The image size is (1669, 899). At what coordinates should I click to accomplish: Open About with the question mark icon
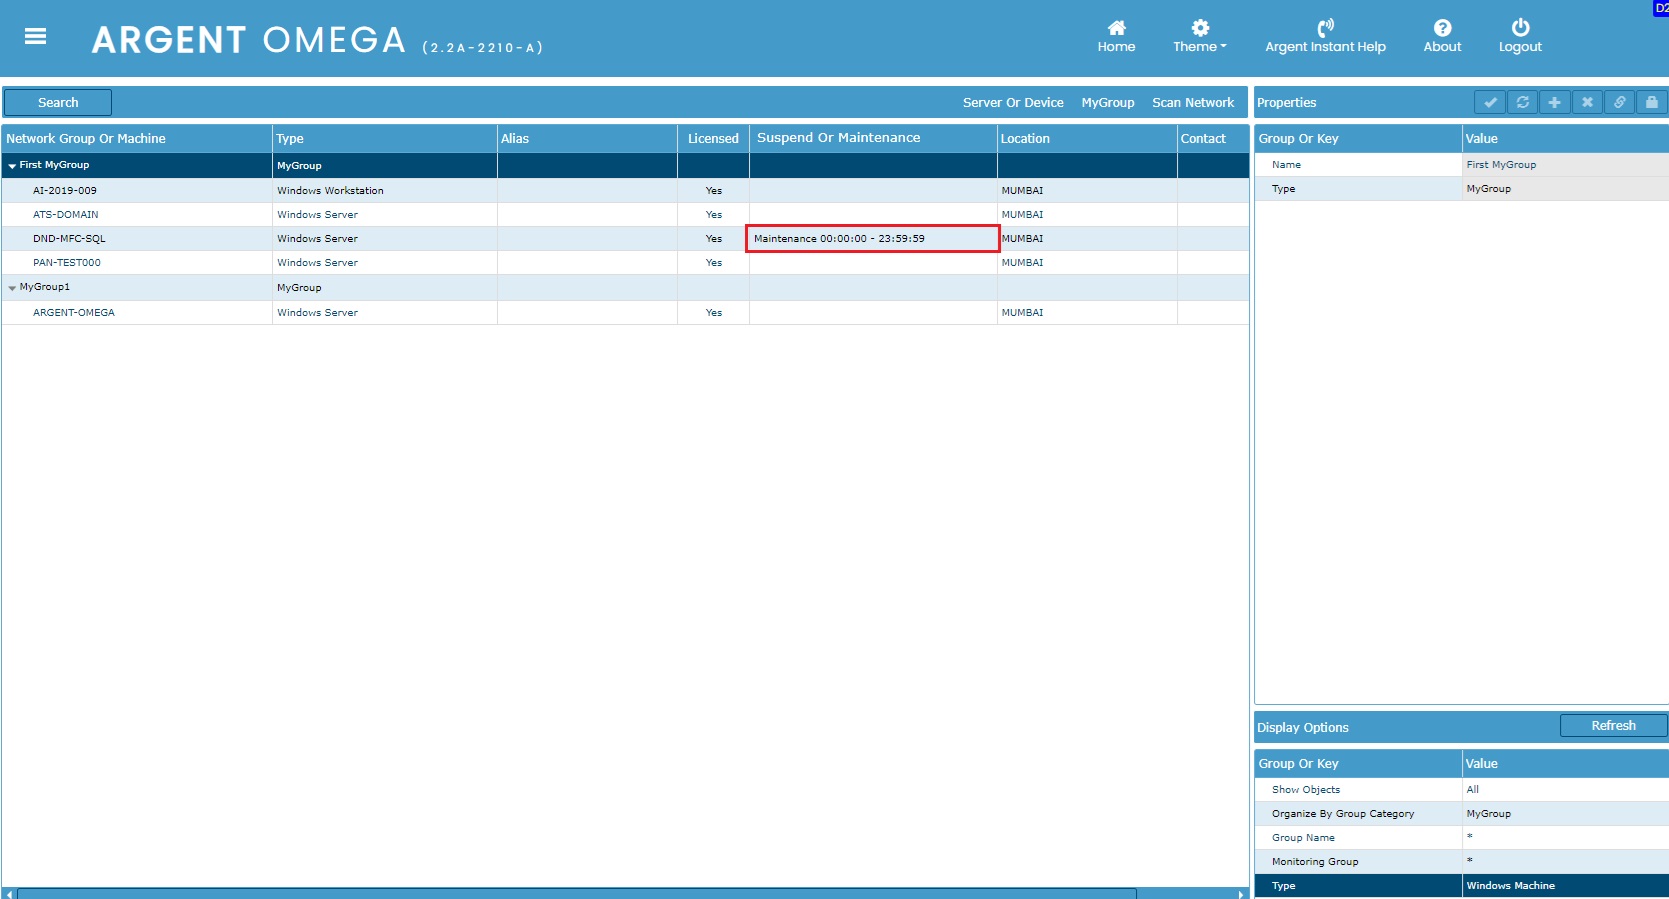click(x=1442, y=28)
